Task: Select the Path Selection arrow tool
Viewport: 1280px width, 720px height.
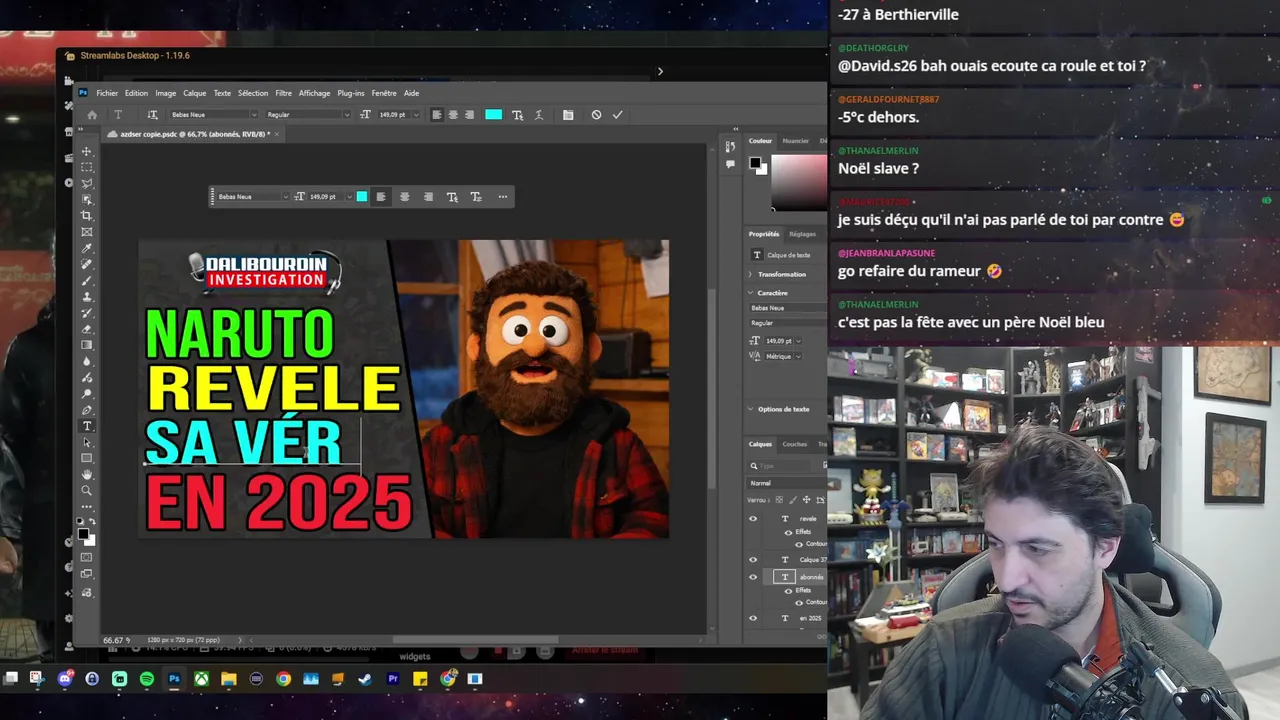Action: tap(87, 442)
